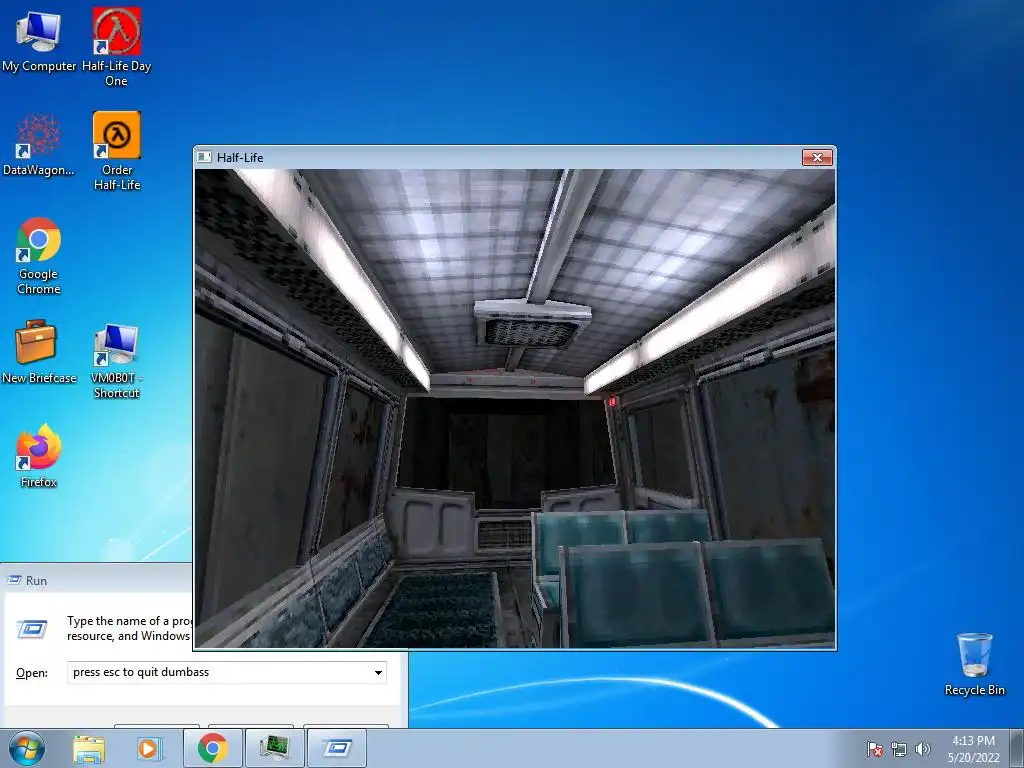This screenshot has width=1024, height=768.
Task: Expand the Run dialog Open dropdown
Action: (x=378, y=673)
